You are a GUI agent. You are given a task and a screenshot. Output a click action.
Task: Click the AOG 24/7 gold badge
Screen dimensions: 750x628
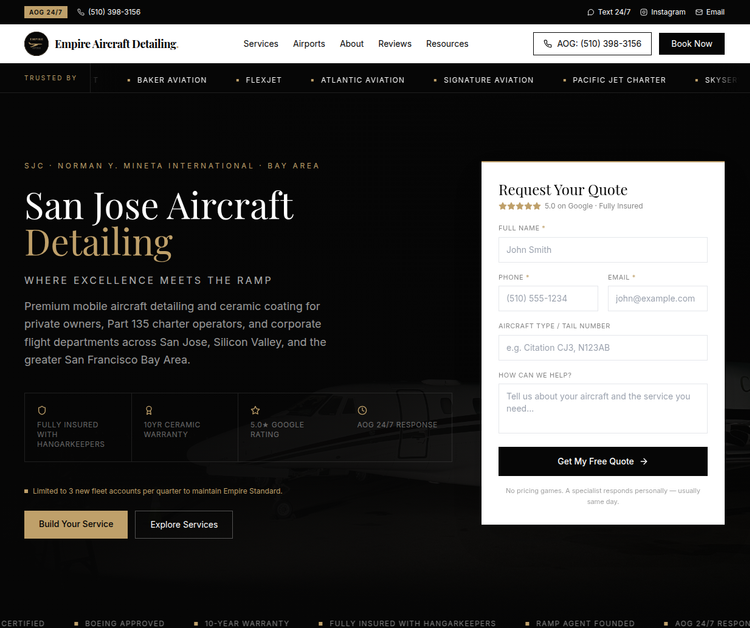46,12
